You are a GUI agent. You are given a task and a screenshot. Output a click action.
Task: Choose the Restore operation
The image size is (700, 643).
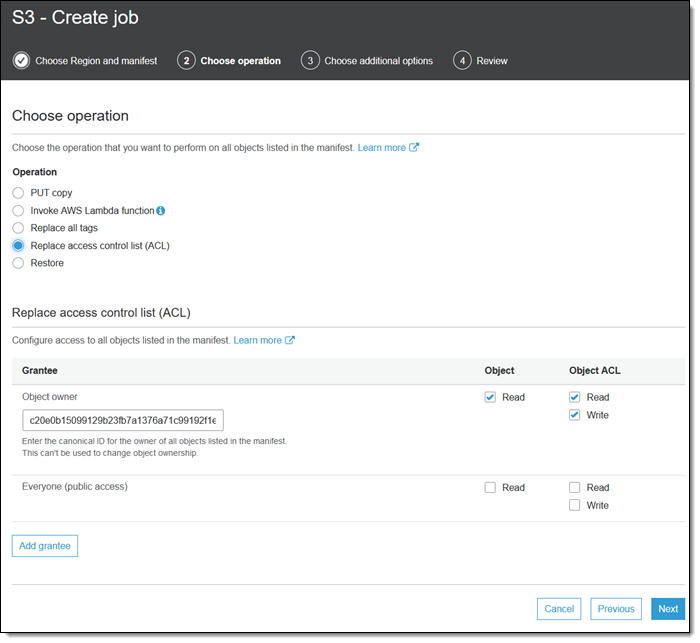click(18, 263)
